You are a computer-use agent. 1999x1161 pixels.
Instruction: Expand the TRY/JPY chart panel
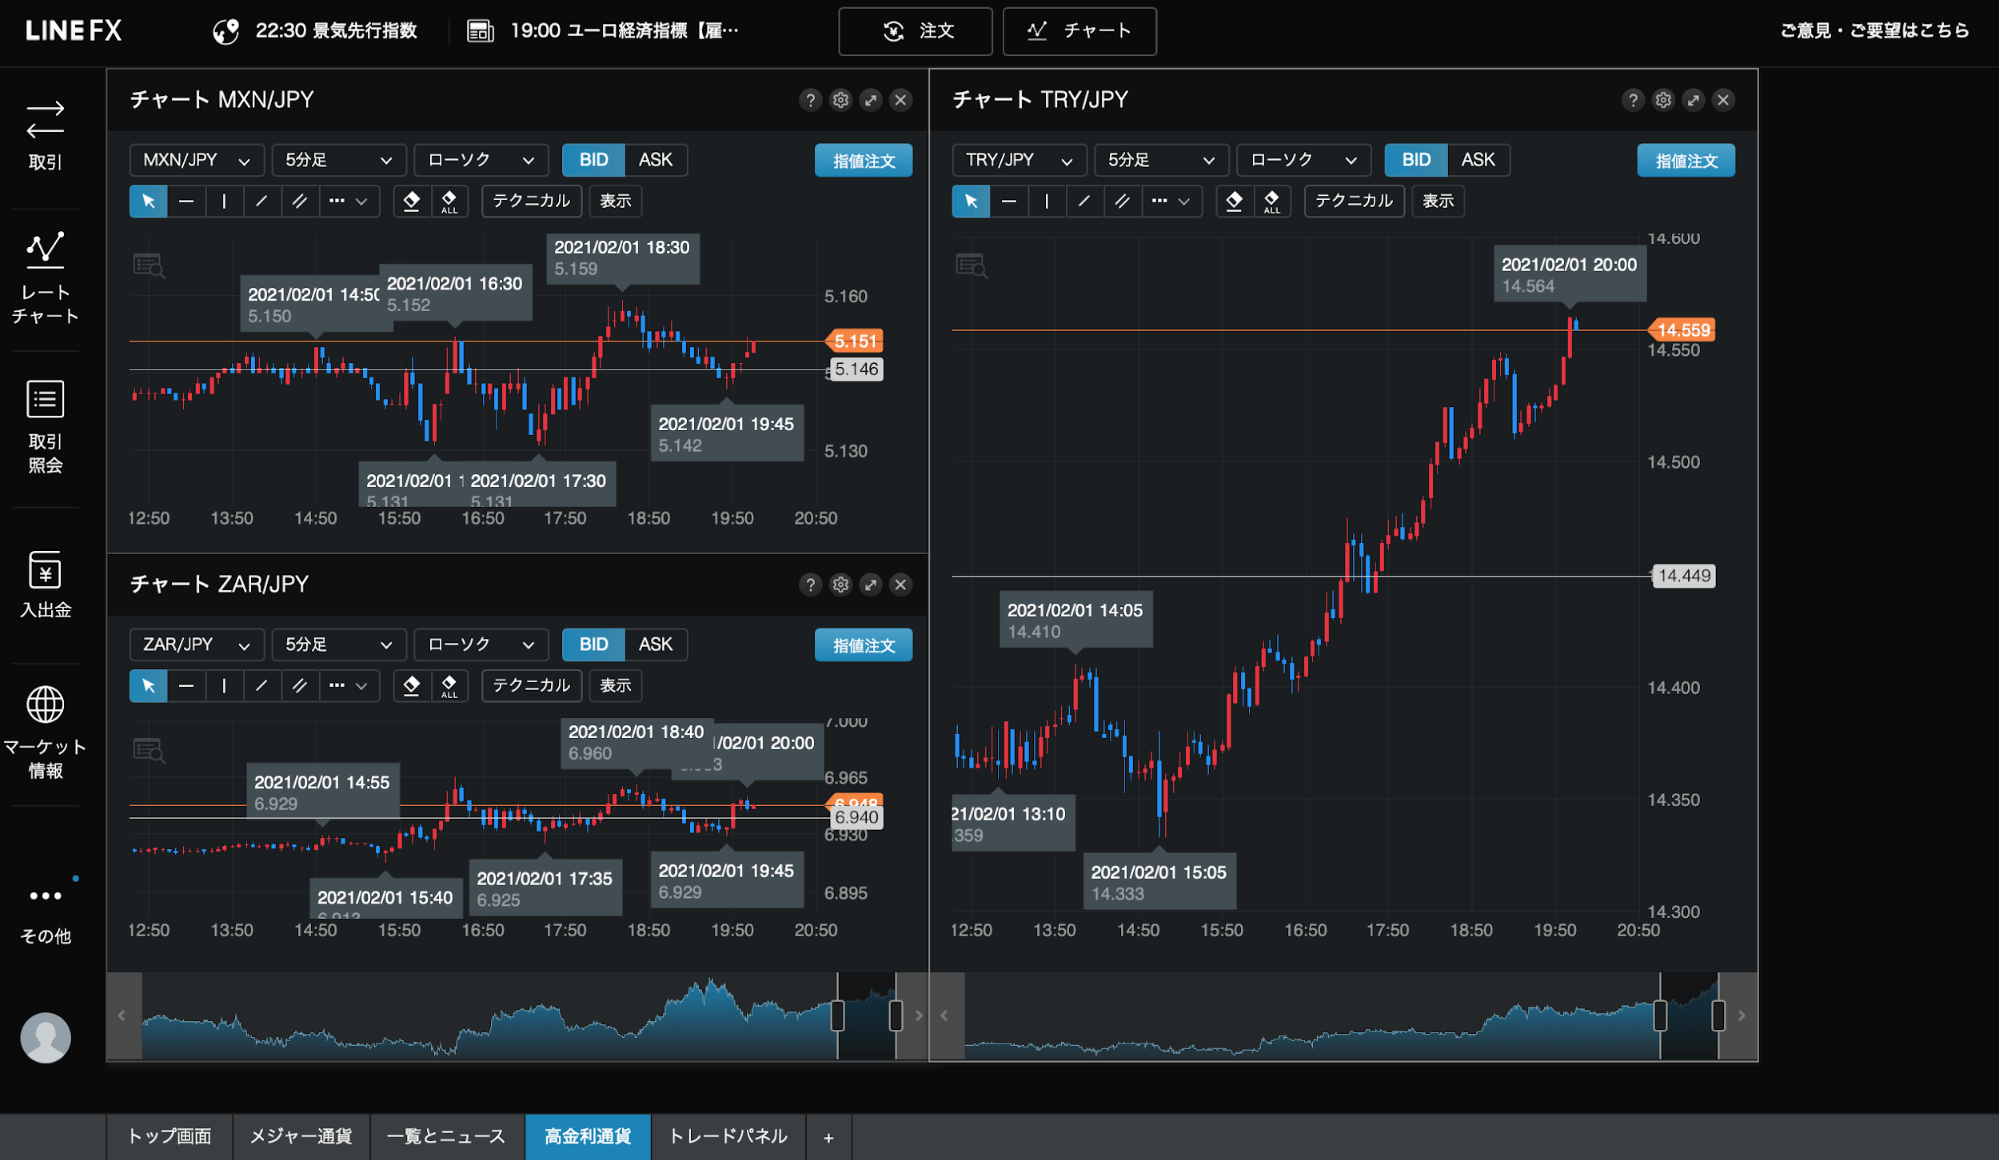1693,100
